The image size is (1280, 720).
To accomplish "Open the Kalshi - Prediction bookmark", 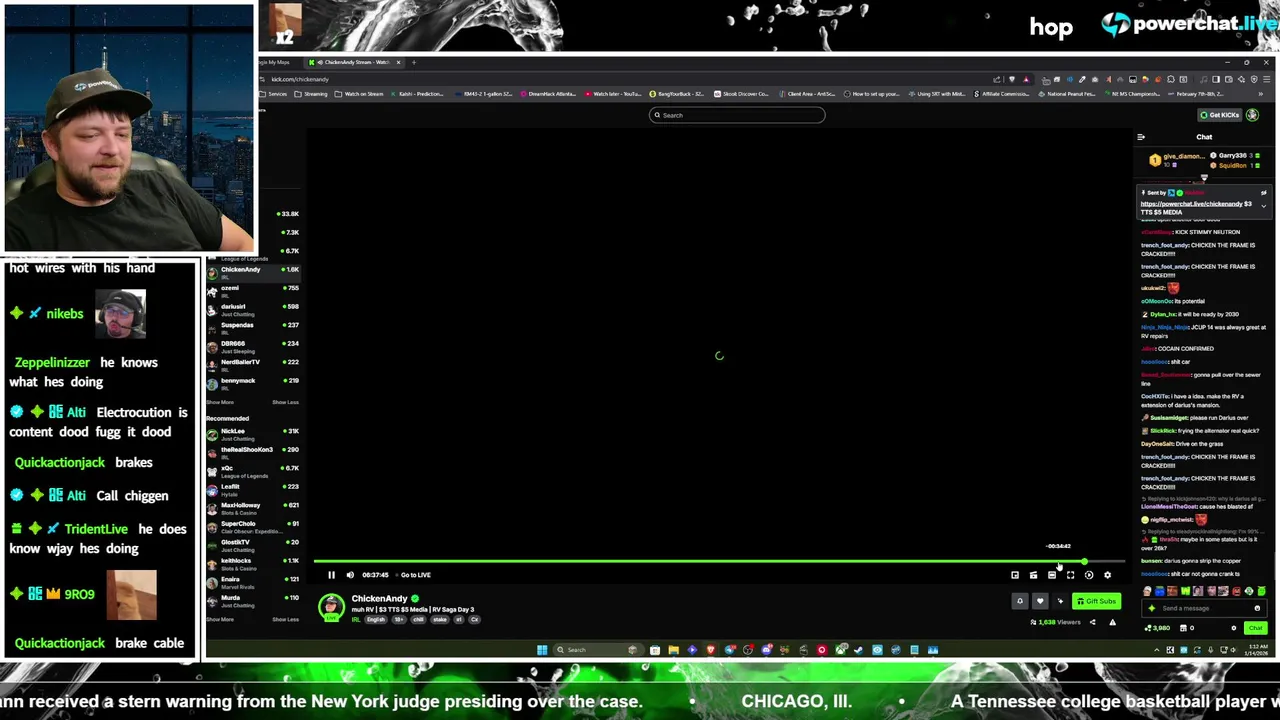I will click(419, 94).
